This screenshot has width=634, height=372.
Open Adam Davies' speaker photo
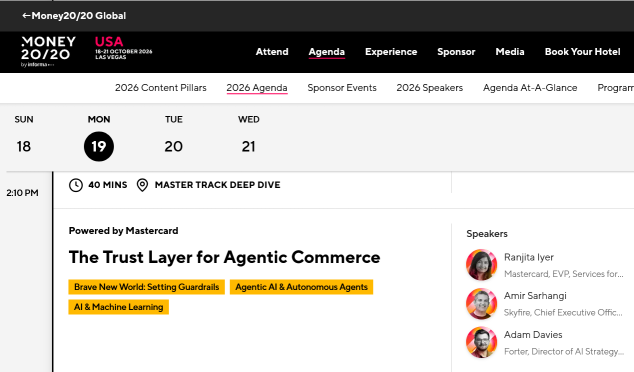(x=481, y=342)
